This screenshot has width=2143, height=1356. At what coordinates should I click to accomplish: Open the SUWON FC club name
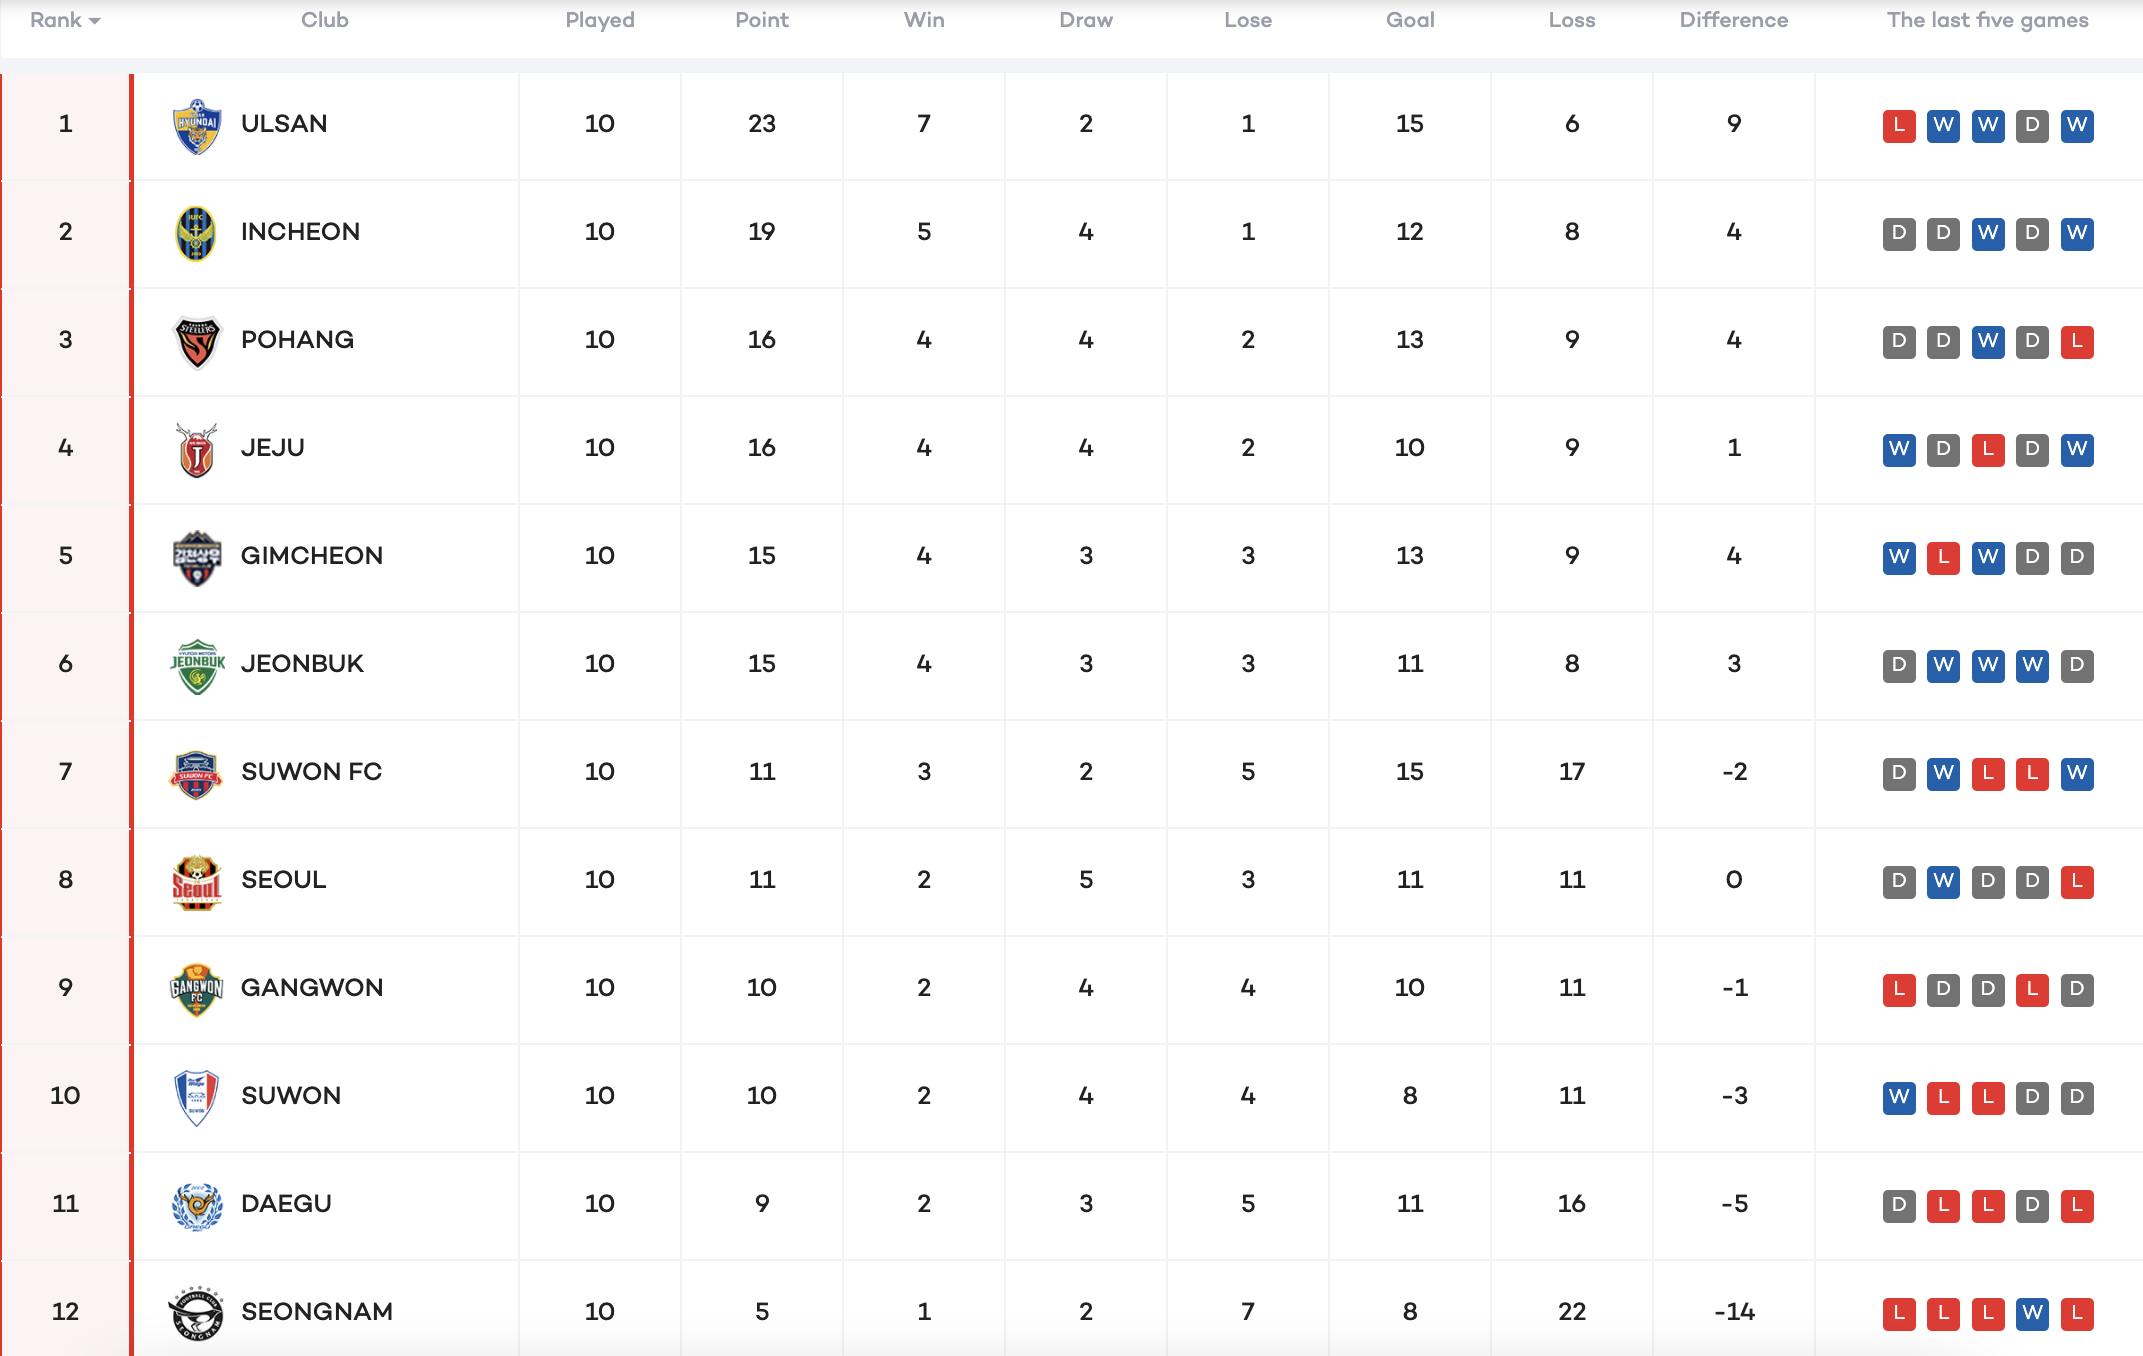[x=311, y=772]
